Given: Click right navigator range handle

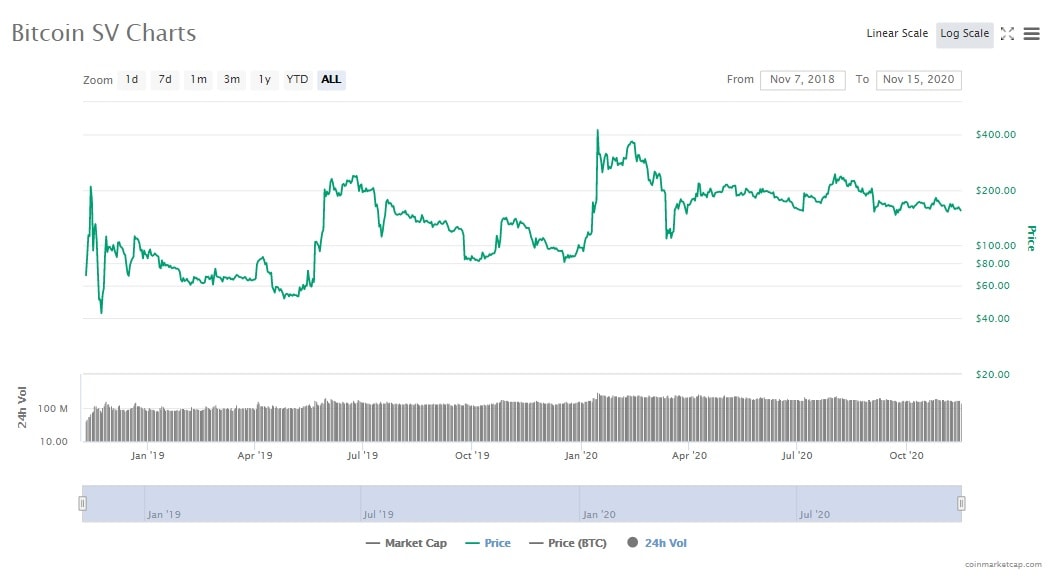Looking at the screenshot, I should coord(961,503).
